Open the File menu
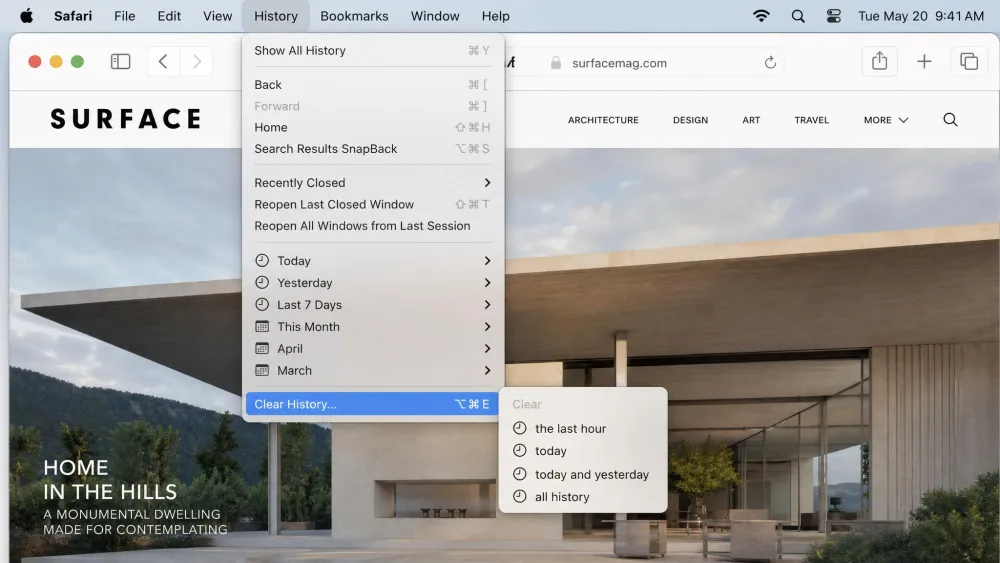Screen dimensions: 1000x563 124,16
